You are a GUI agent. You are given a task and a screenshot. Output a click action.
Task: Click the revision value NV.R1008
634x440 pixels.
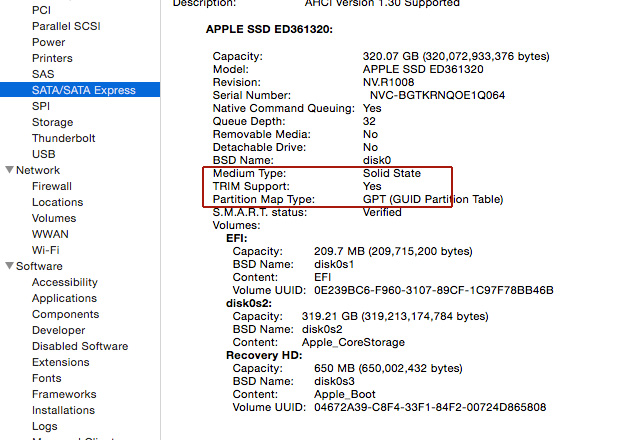point(389,82)
